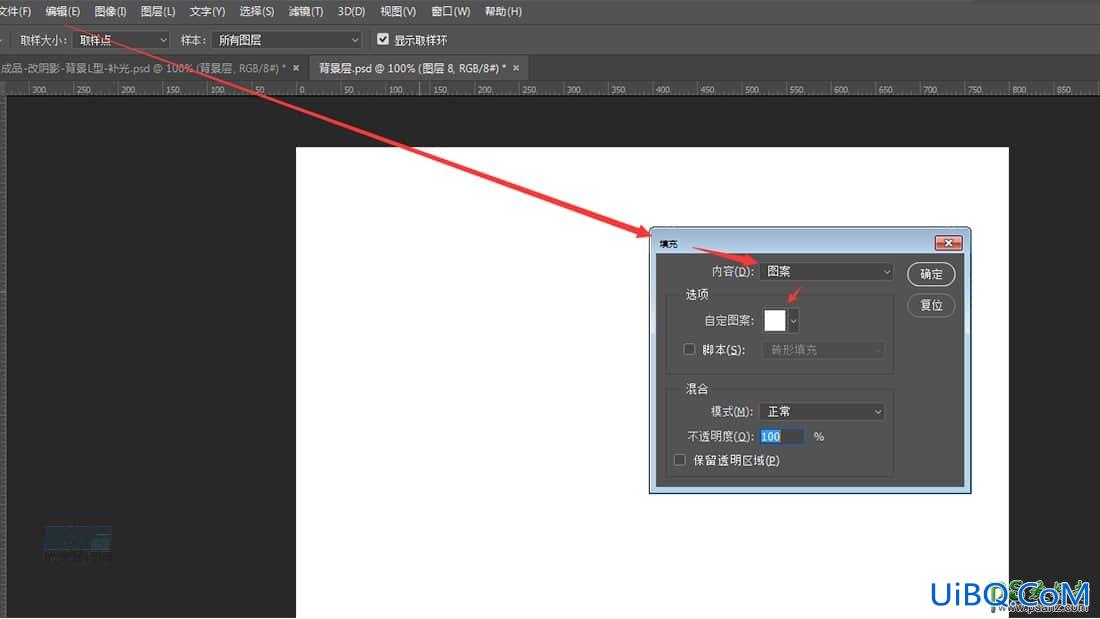The height and width of the screenshot is (619, 1100).
Task: Expand the 取样大小 dropdown
Action: coord(121,40)
